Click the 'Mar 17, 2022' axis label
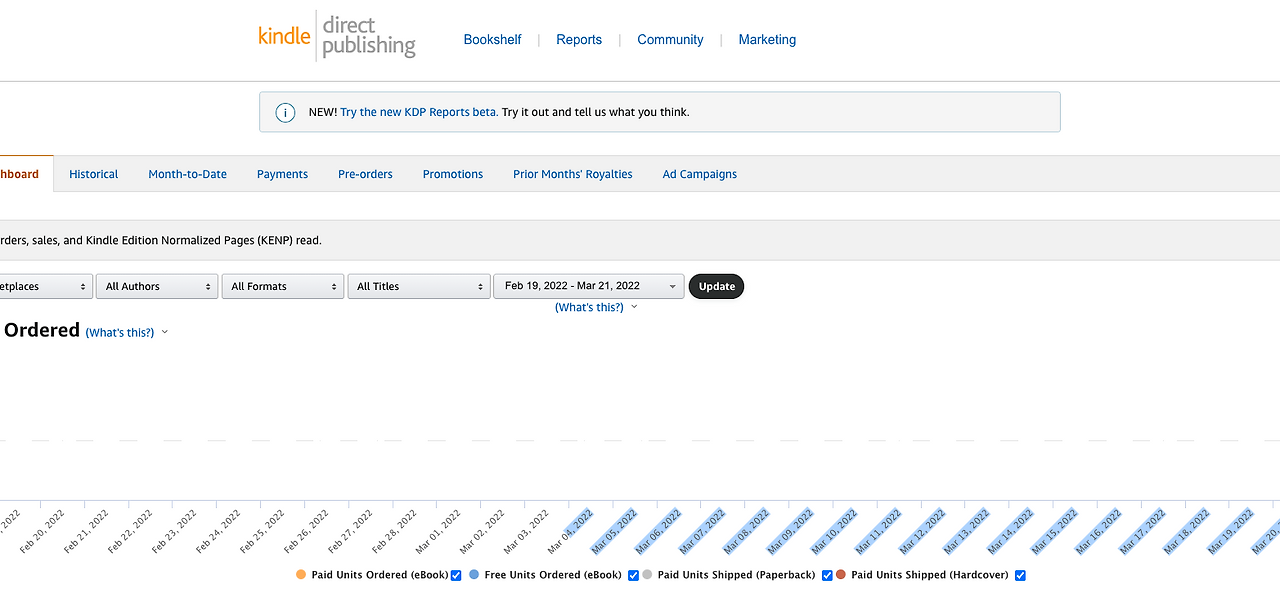The image size is (1280, 598). click(1142, 532)
